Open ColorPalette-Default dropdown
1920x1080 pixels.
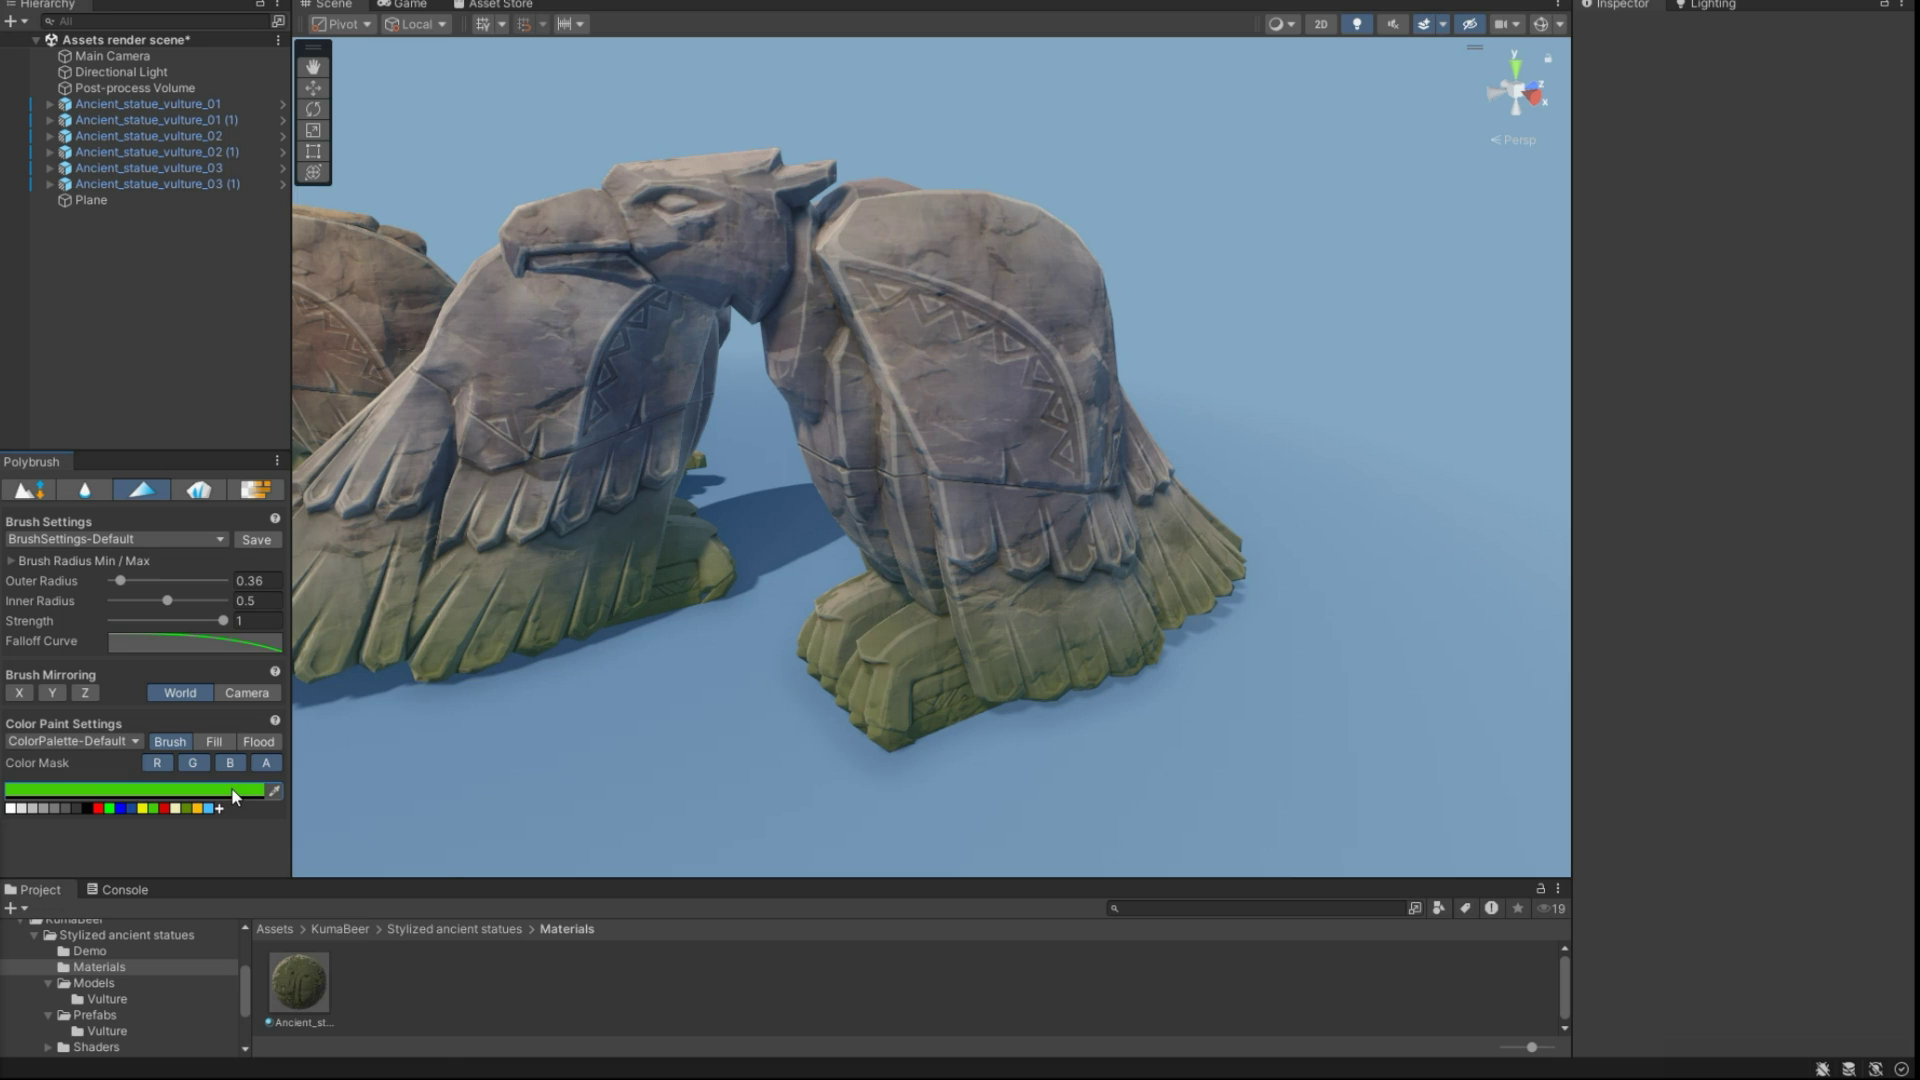pyautogui.click(x=74, y=742)
